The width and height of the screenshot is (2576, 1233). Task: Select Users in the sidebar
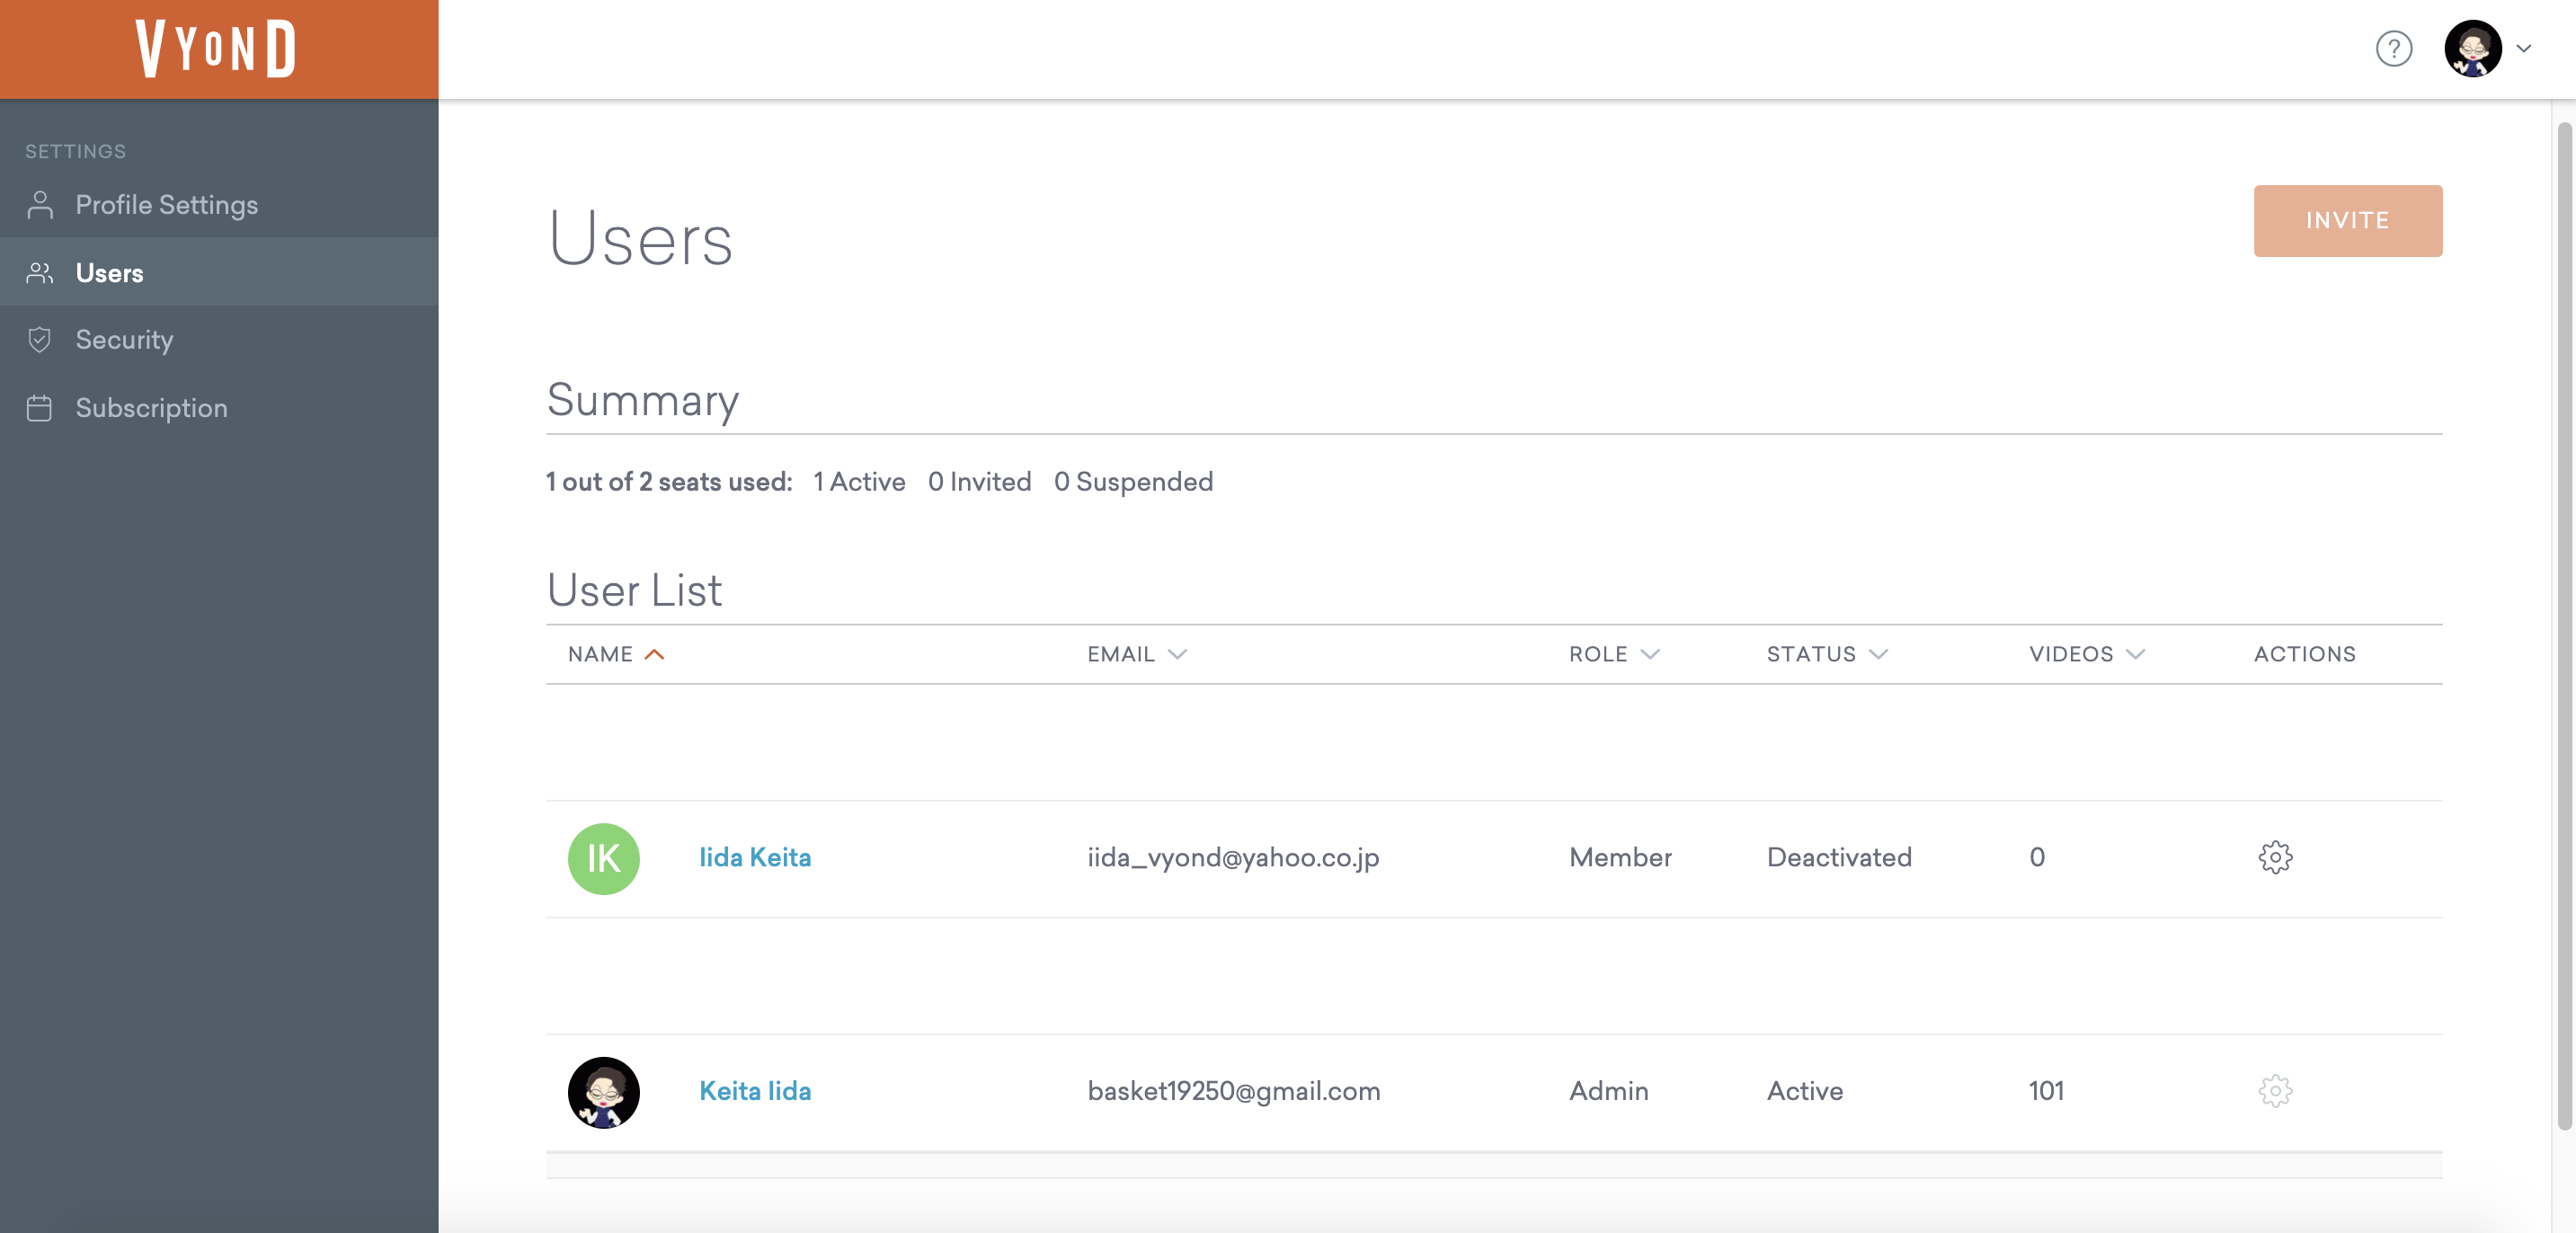219,272
